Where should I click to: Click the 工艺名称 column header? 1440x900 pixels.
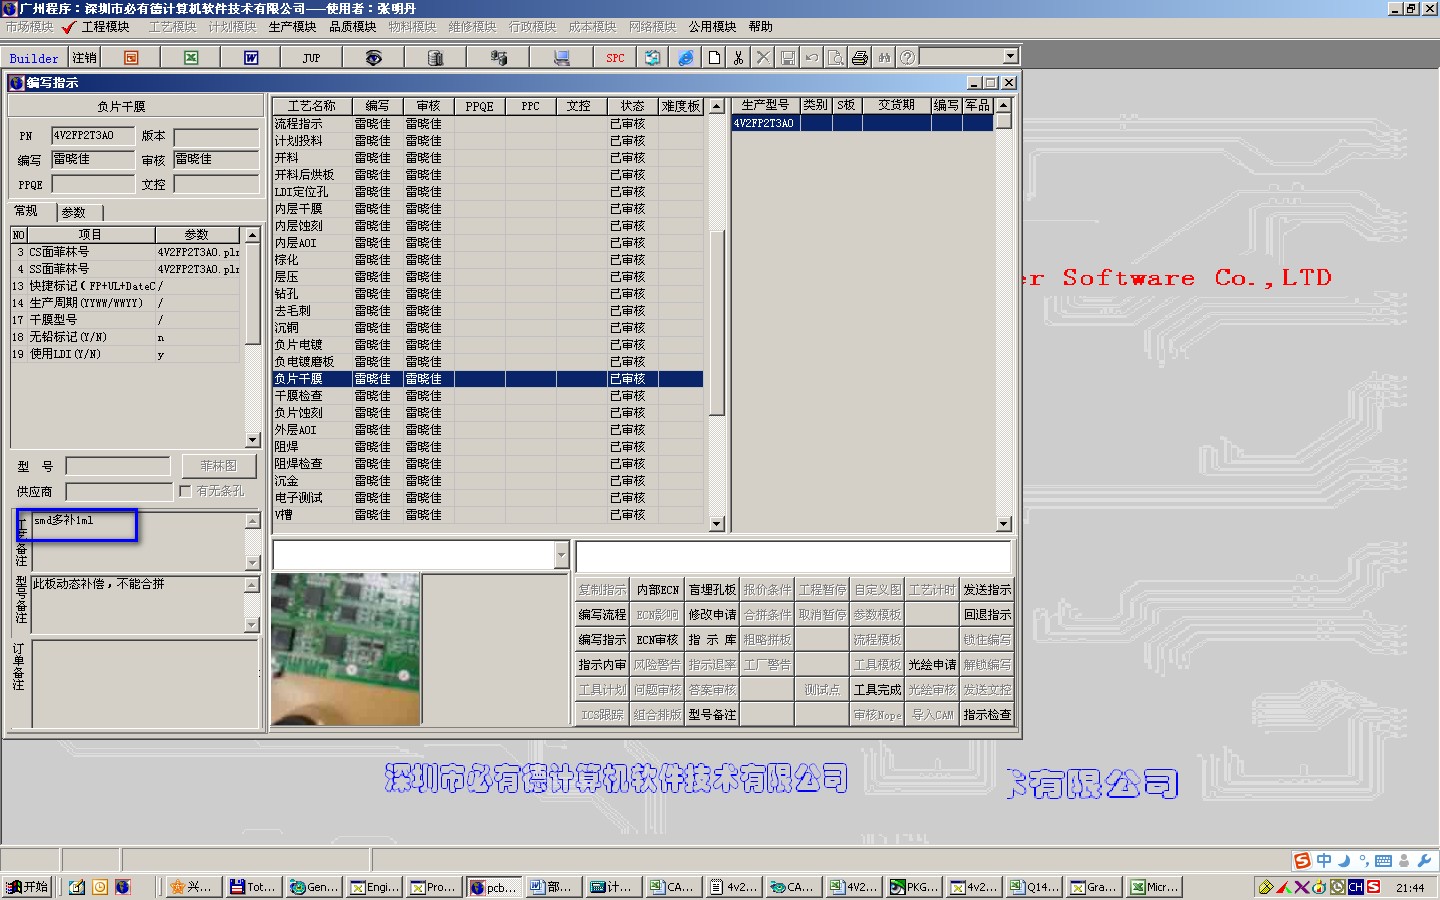click(312, 106)
